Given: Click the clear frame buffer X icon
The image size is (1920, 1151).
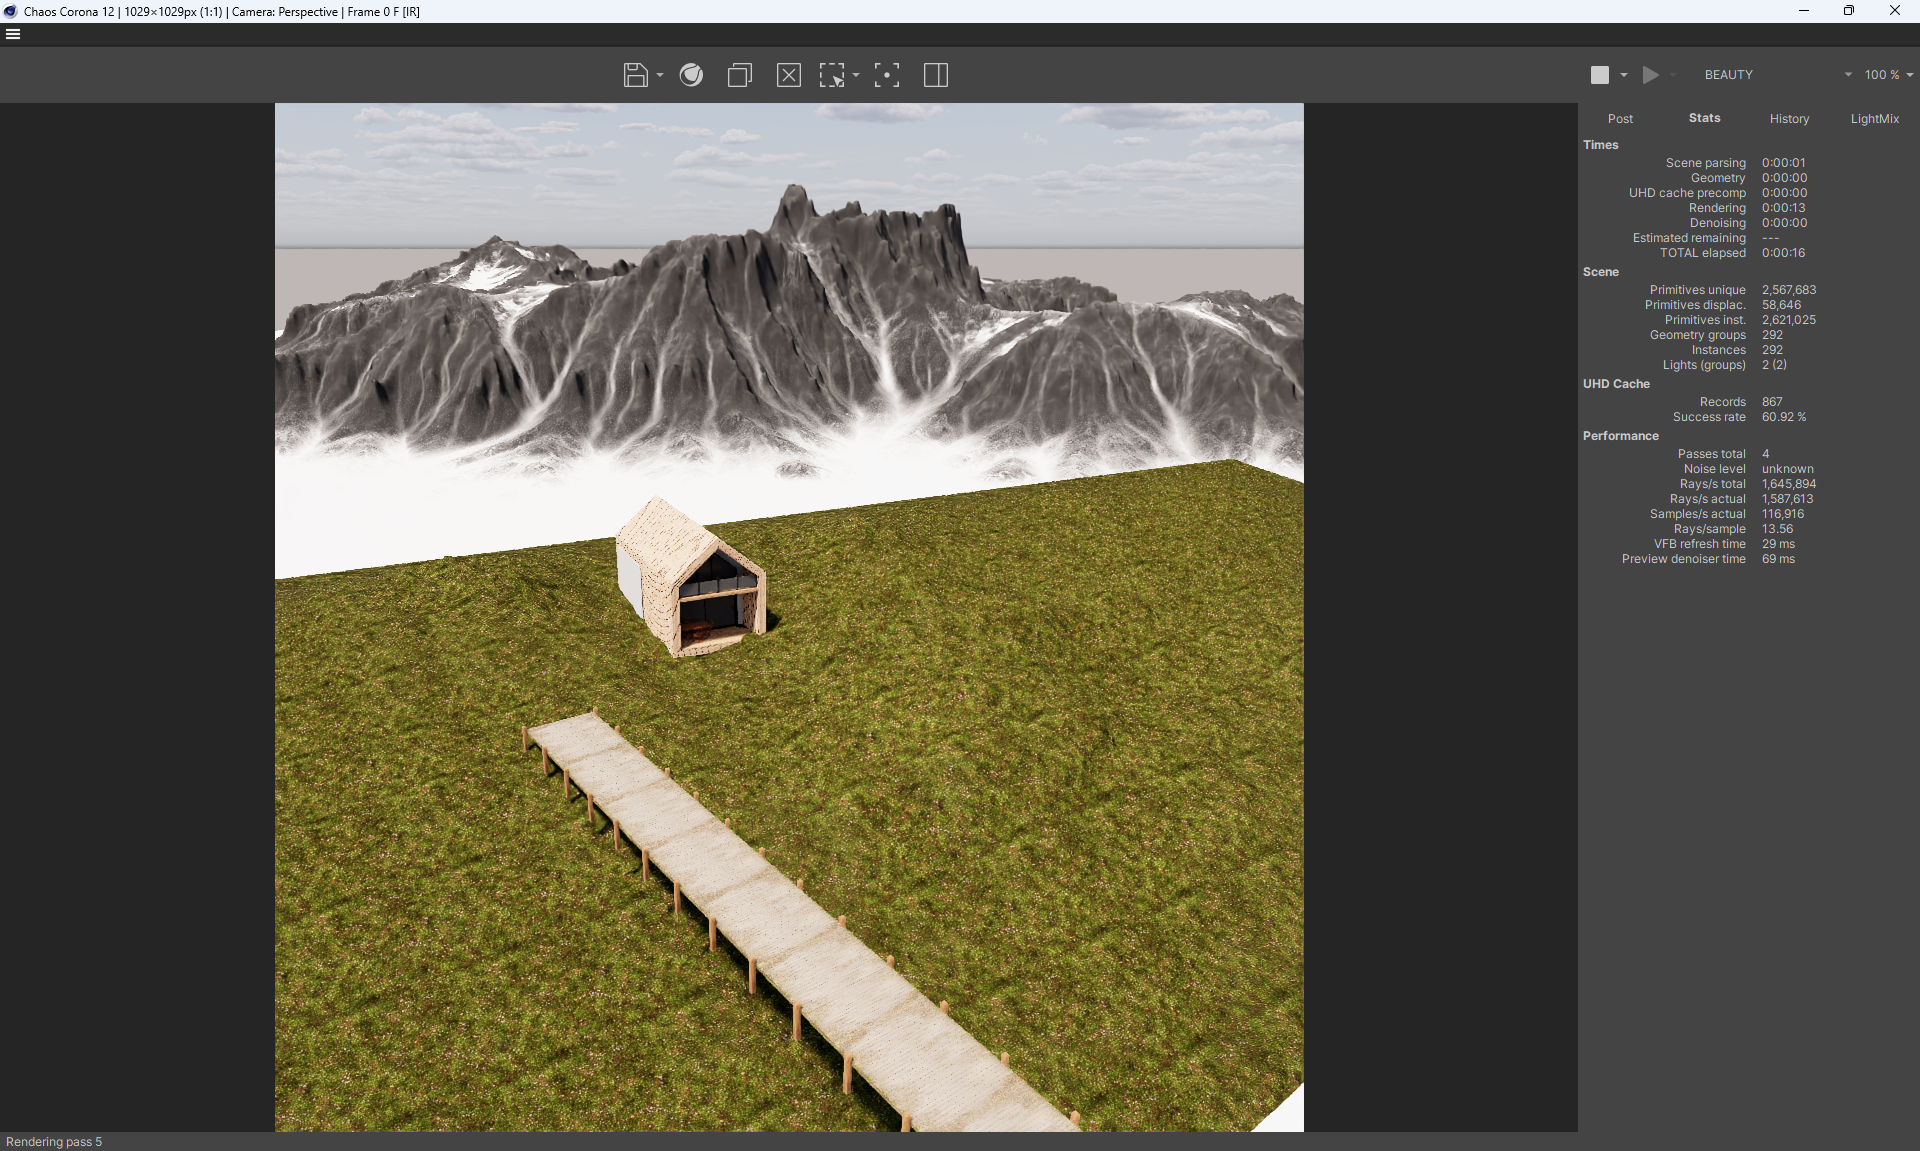Looking at the screenshot, I should (789, 75).
